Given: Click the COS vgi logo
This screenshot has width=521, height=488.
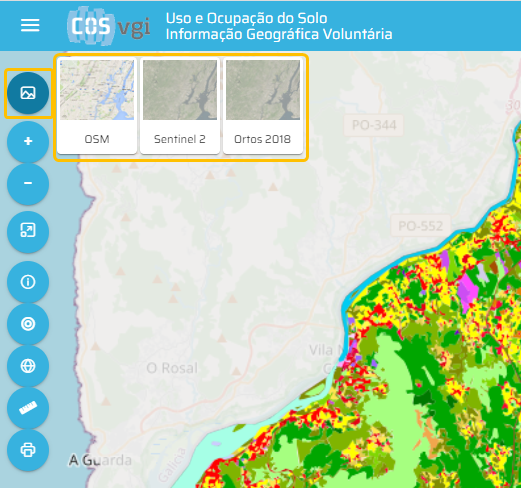Looking at the screenshot, I should pos(109,26).
